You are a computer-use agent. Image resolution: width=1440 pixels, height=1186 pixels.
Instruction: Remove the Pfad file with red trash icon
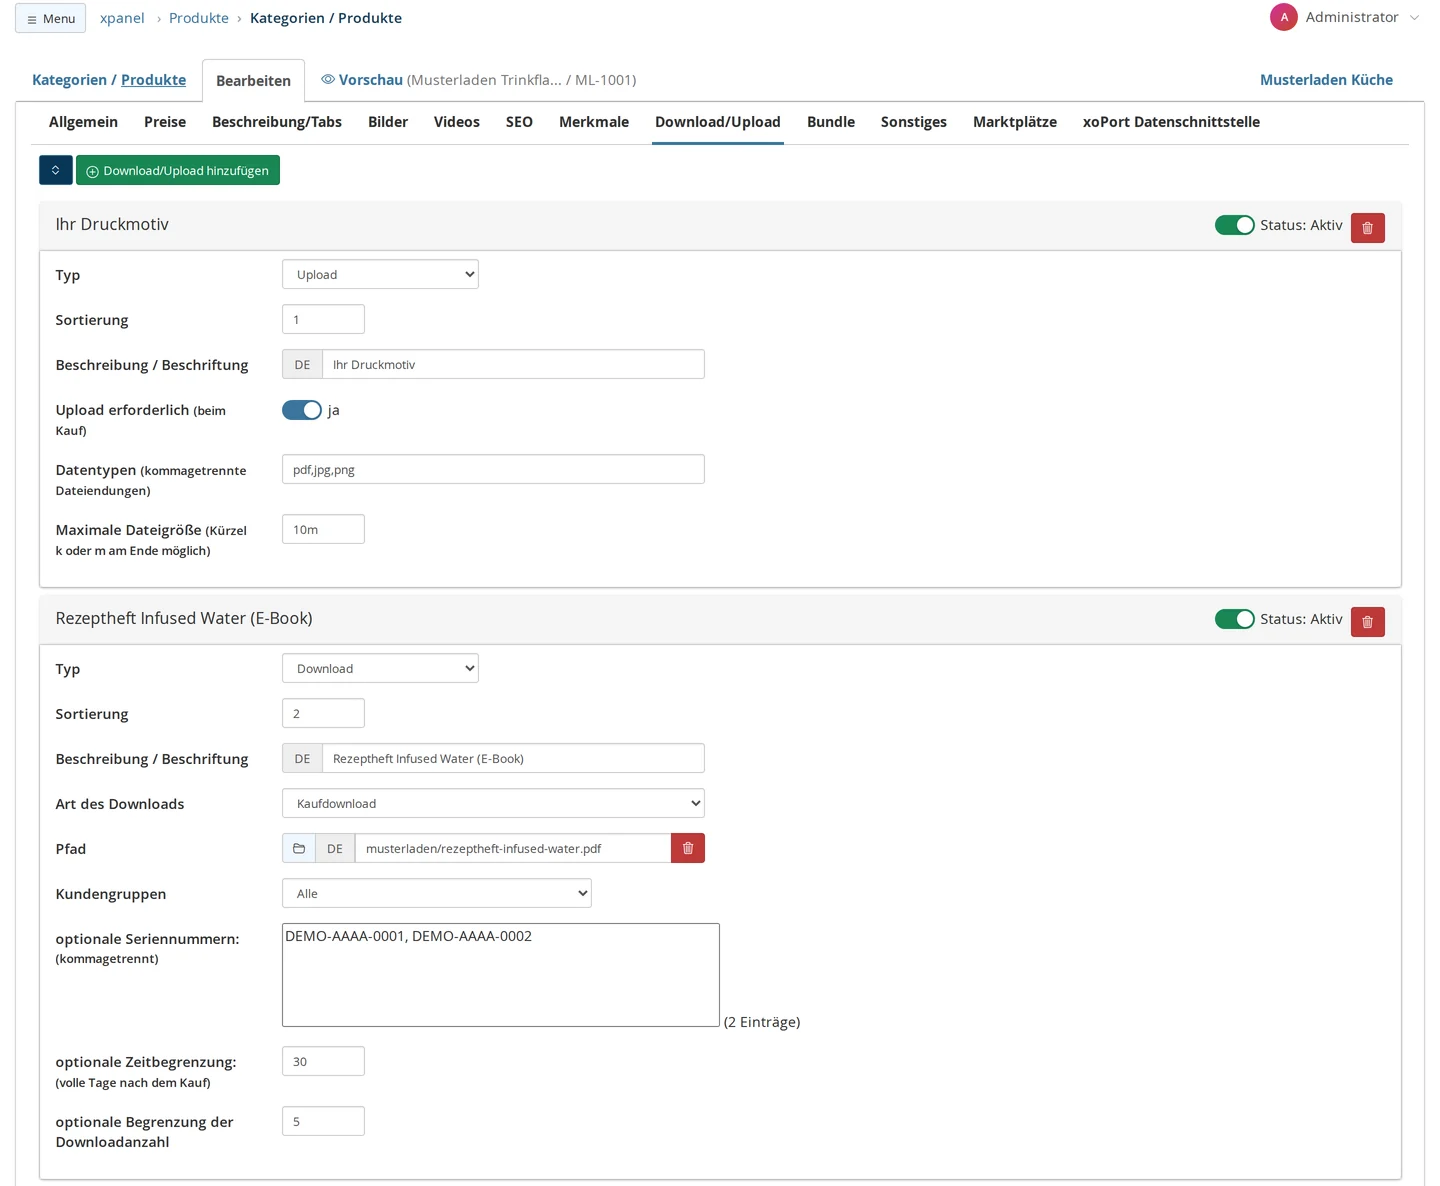pos(688,848)
